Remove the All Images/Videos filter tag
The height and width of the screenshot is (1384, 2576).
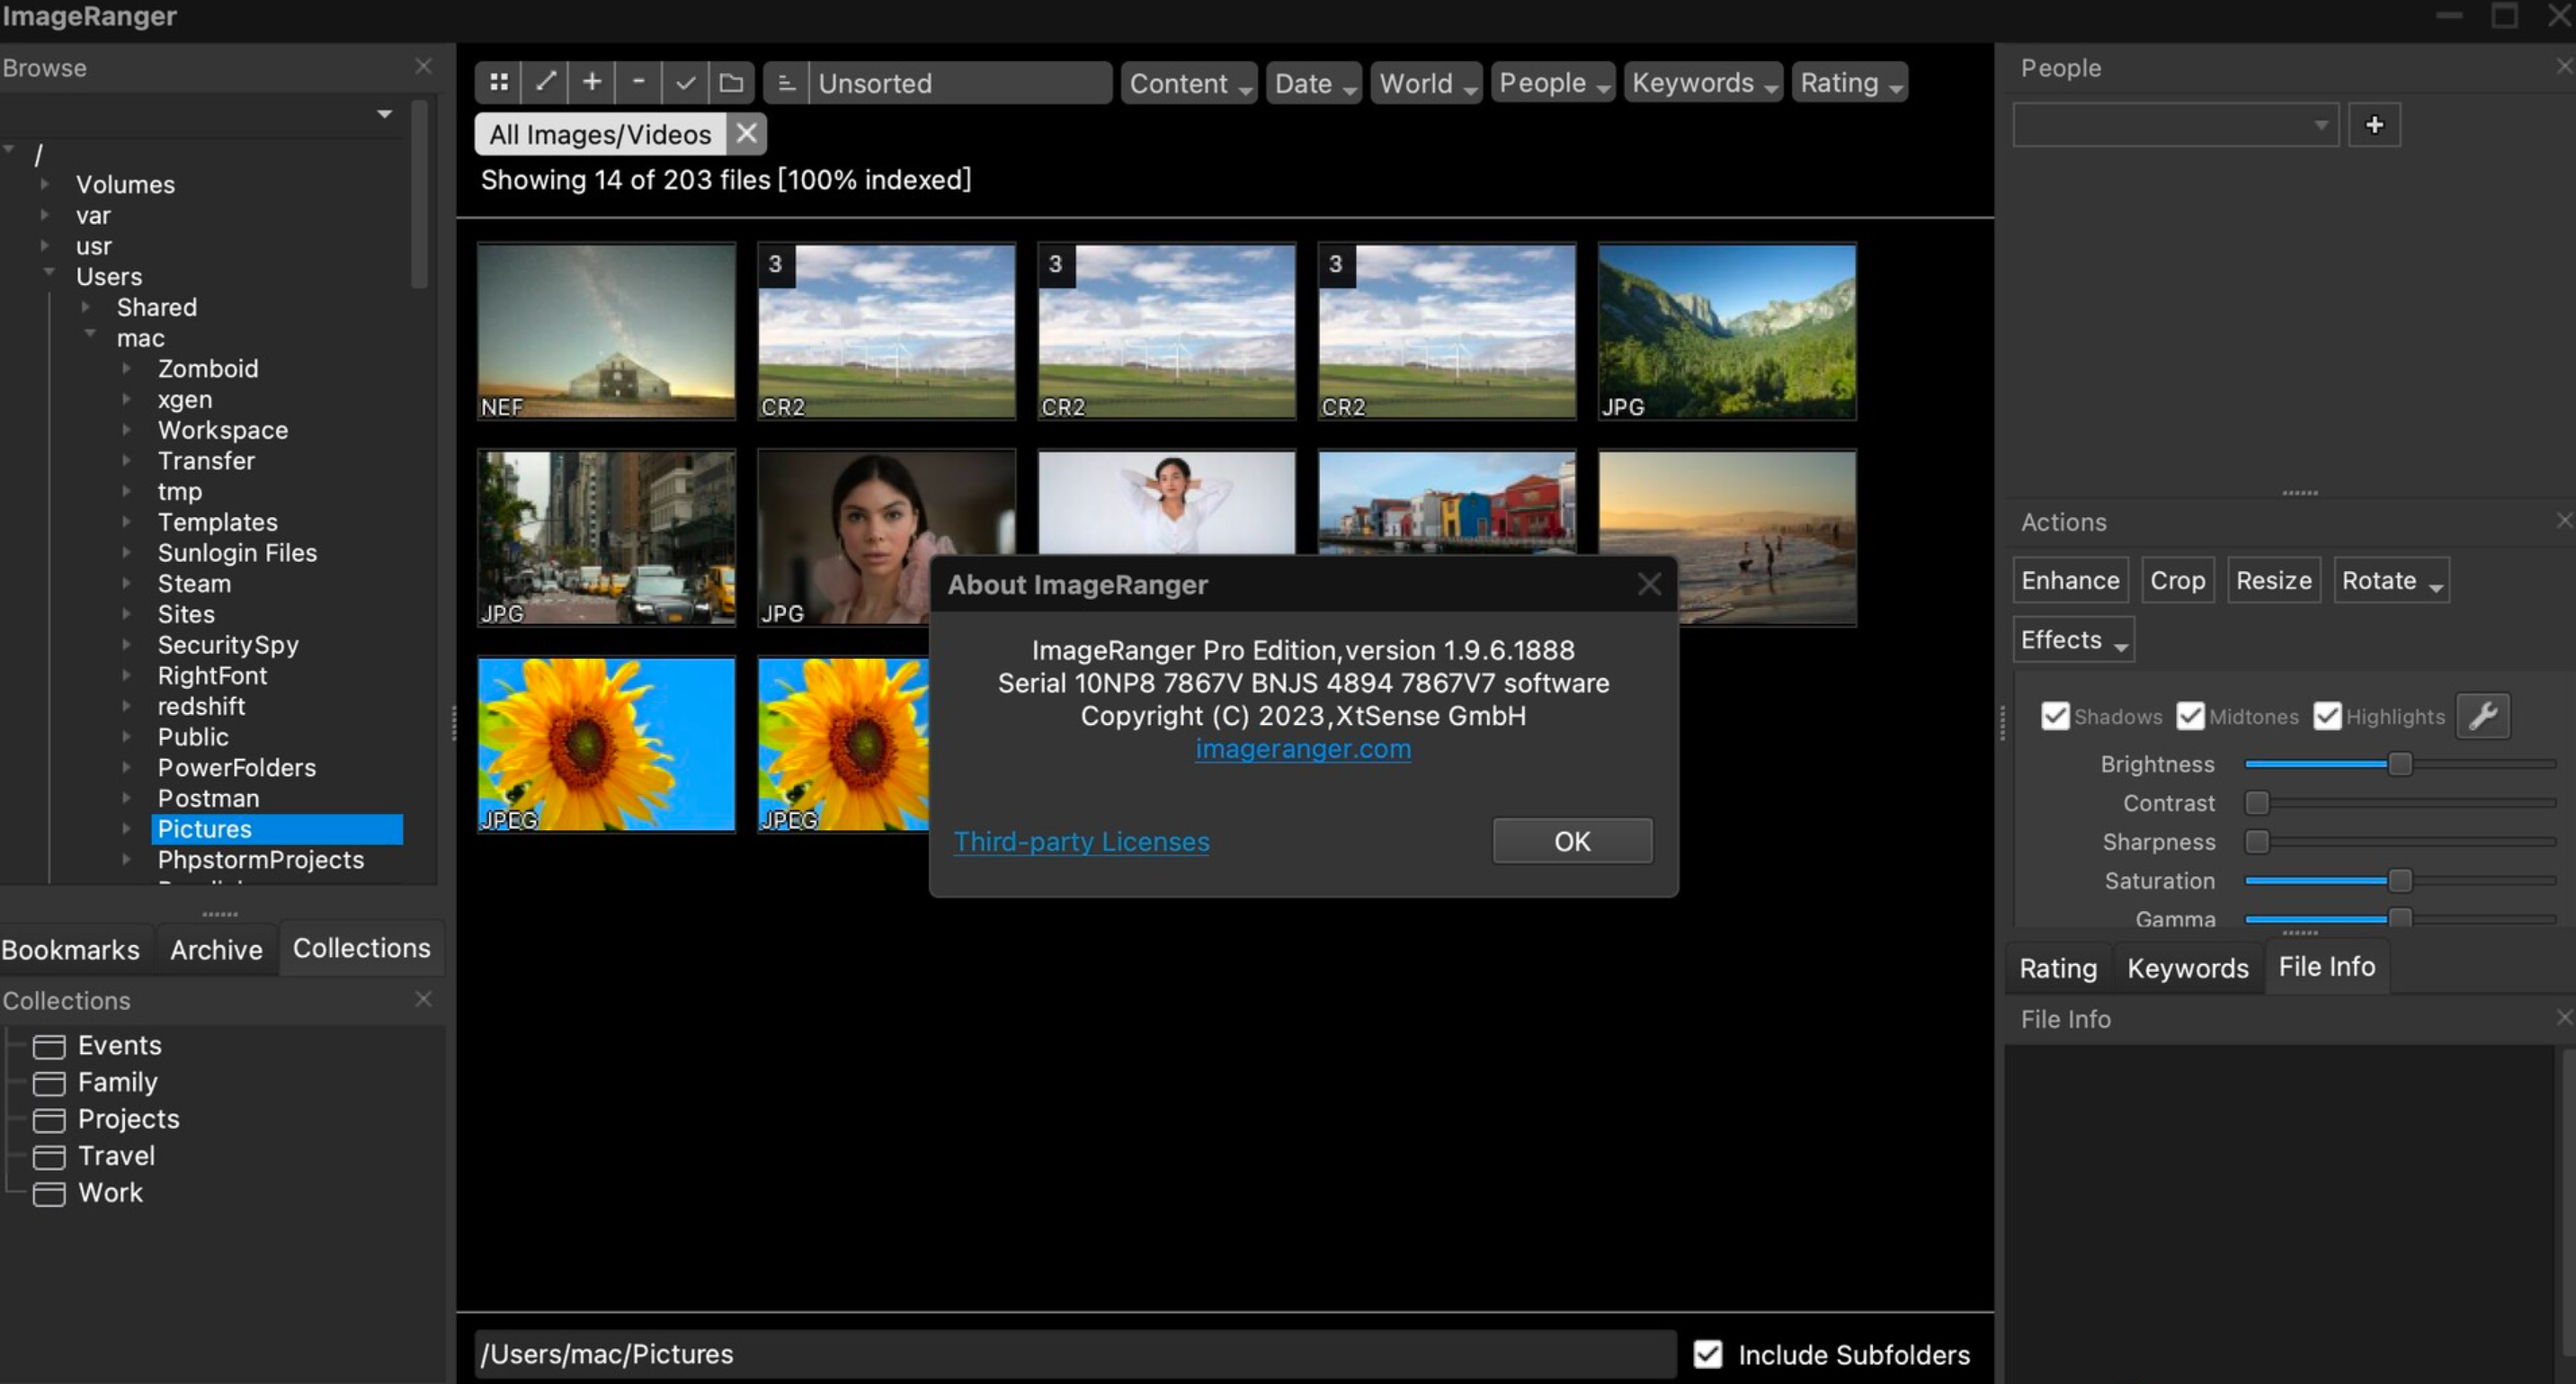click(746, 134)
